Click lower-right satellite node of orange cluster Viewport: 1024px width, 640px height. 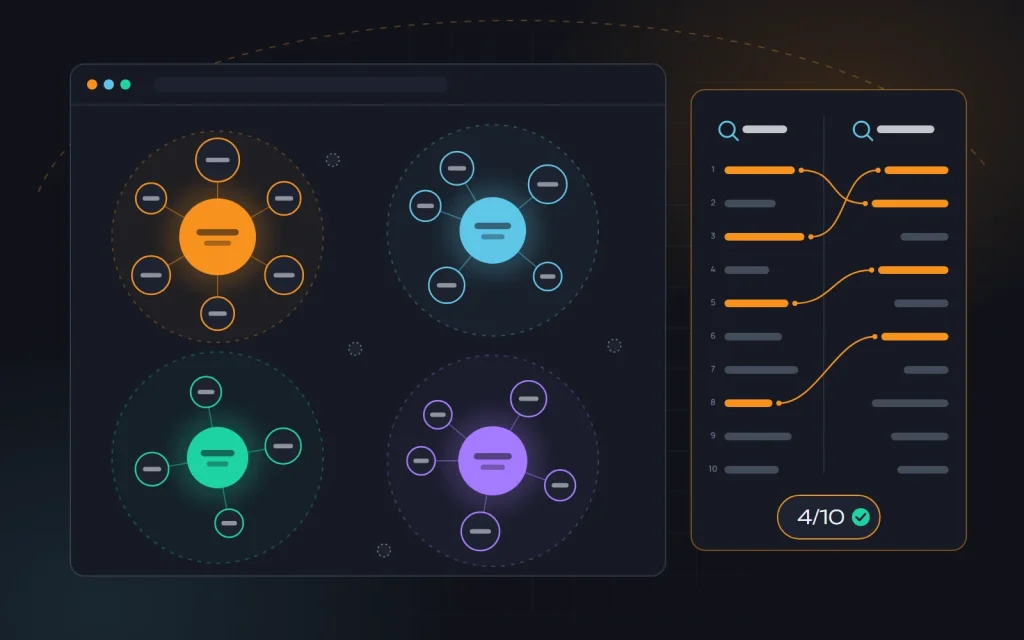point(284,275)
